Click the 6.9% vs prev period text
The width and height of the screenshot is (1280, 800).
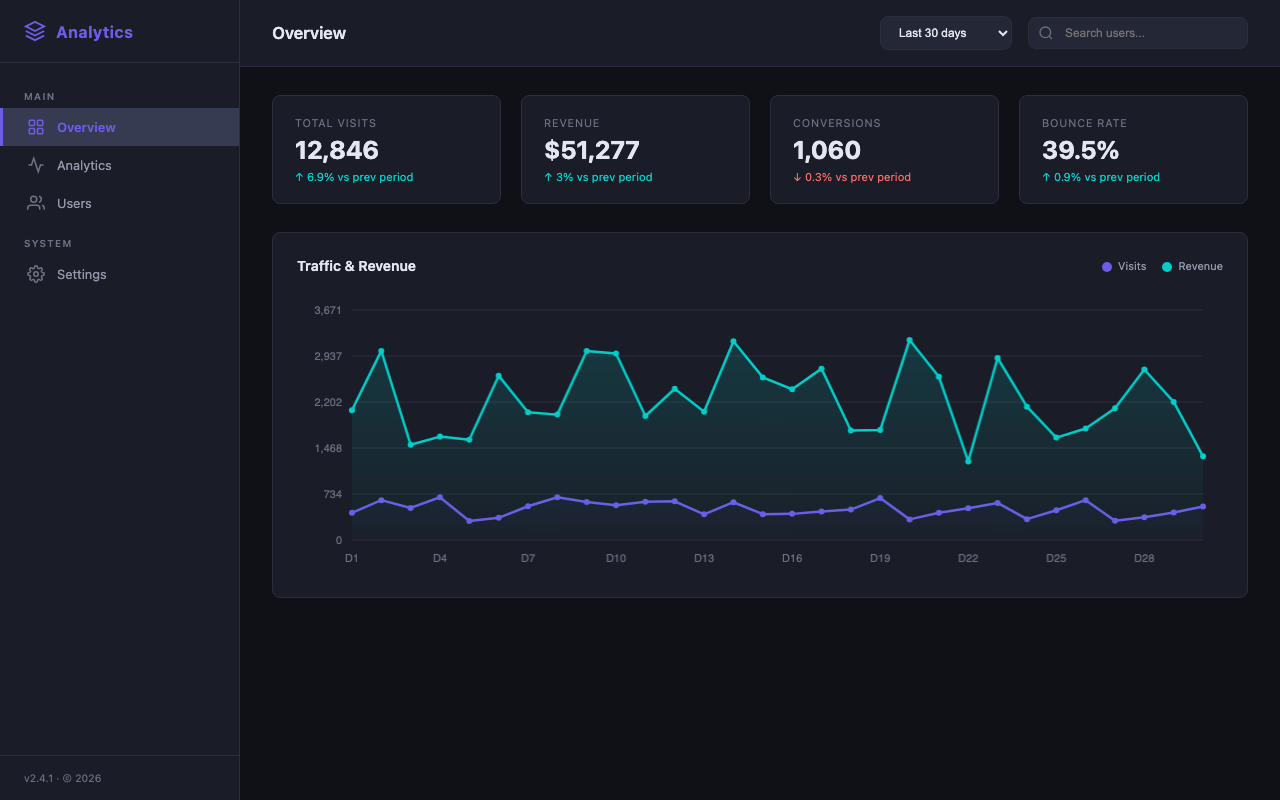click(354, 177)
